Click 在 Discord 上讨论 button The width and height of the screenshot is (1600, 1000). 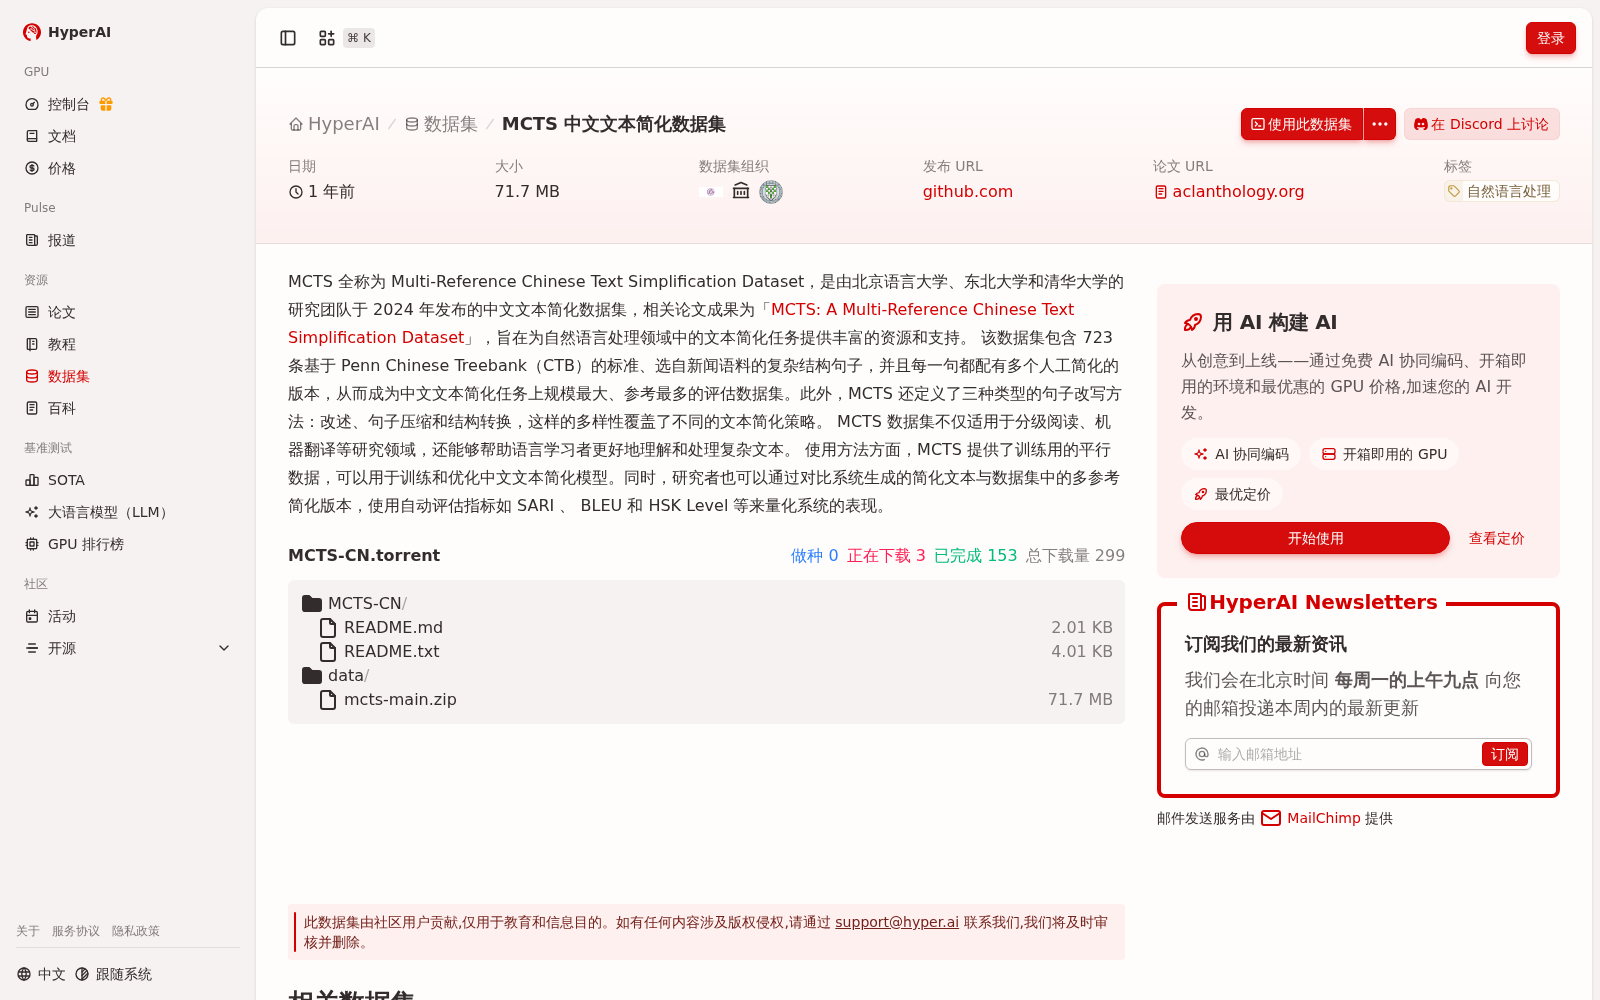(x=1481, y=124)
